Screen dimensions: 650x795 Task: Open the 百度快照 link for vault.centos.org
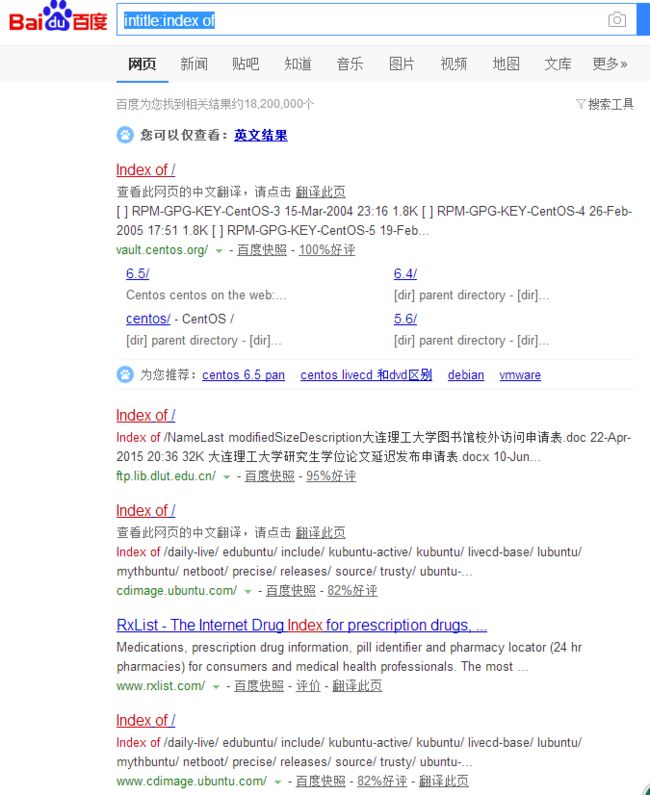pos(262,250)
